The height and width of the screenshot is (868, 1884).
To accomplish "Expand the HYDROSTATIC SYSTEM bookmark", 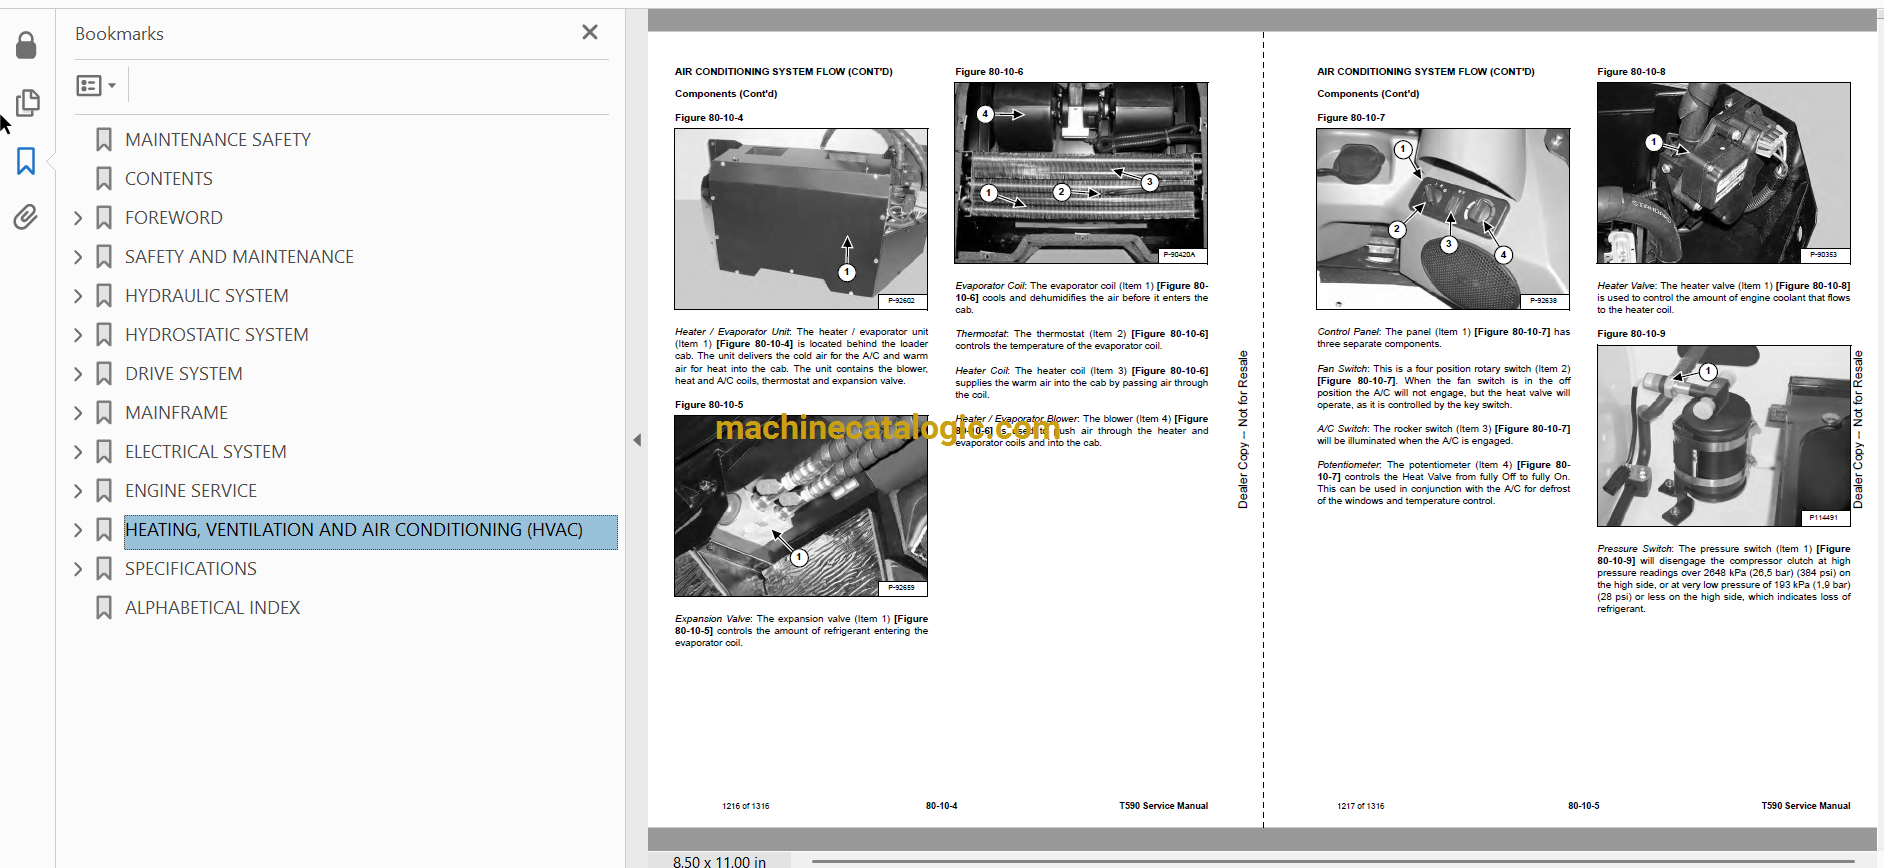I will point(78,334).
